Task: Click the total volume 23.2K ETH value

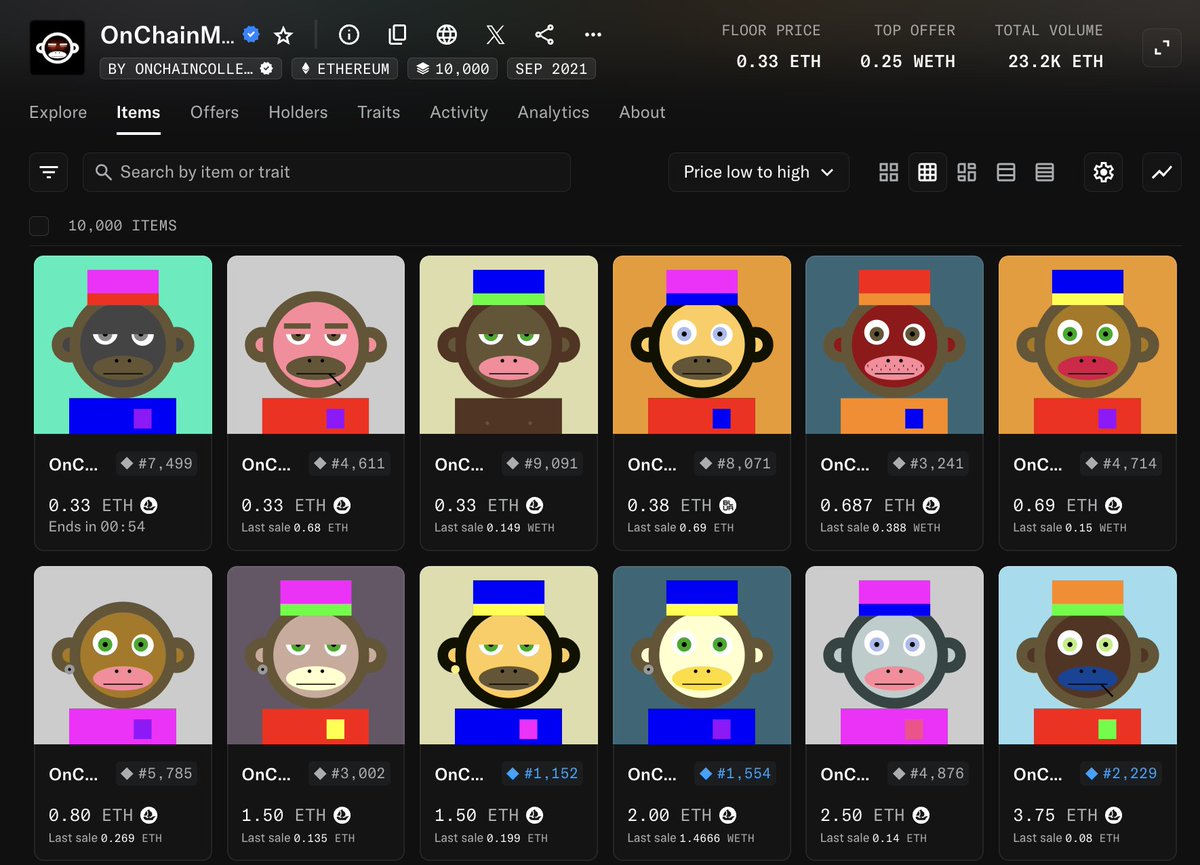Action: (1055, 62)
